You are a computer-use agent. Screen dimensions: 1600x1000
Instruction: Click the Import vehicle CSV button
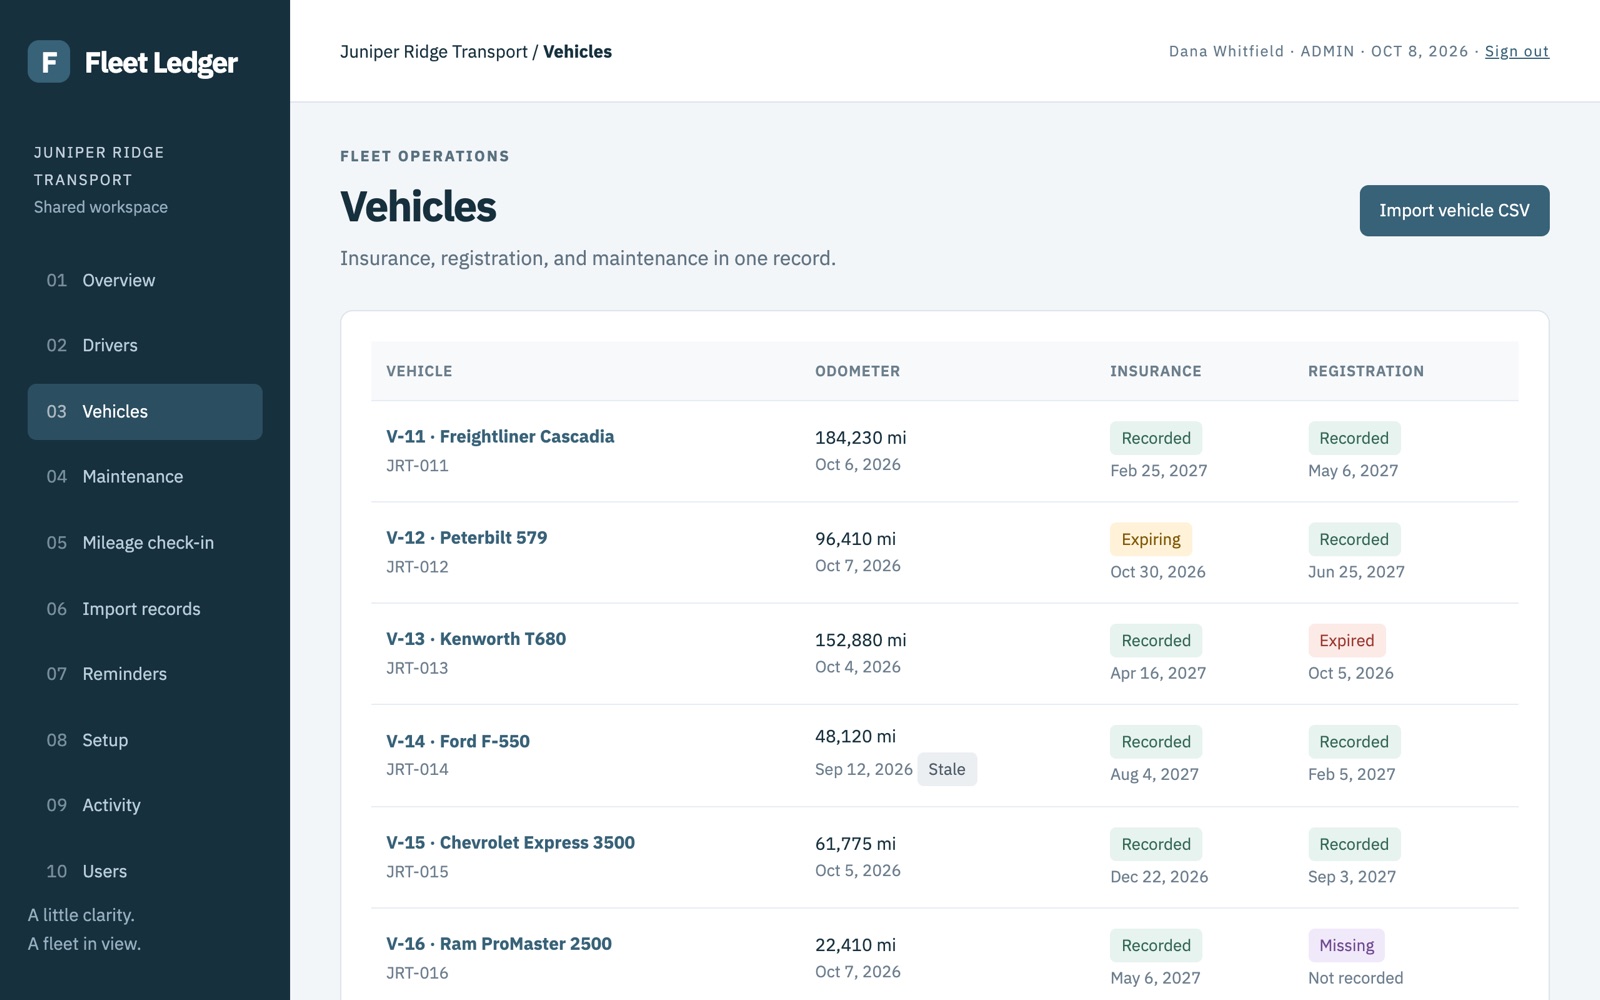pos(1454,210)
